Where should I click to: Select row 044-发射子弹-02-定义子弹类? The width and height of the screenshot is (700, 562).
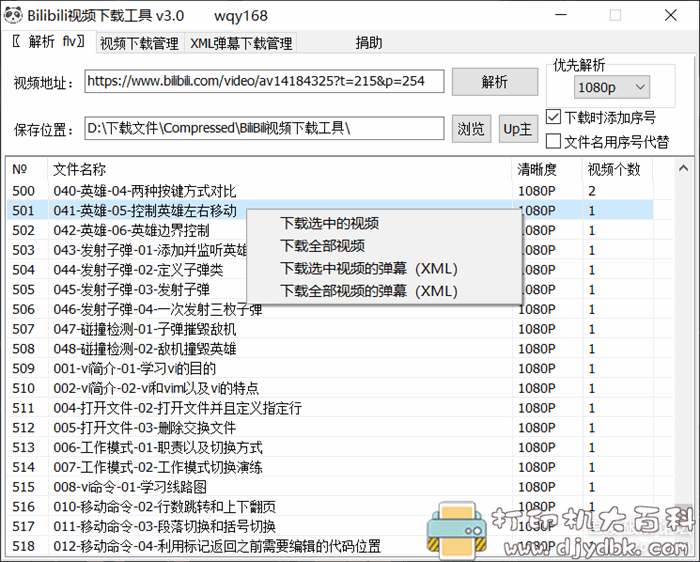click(x=330, y=270)
